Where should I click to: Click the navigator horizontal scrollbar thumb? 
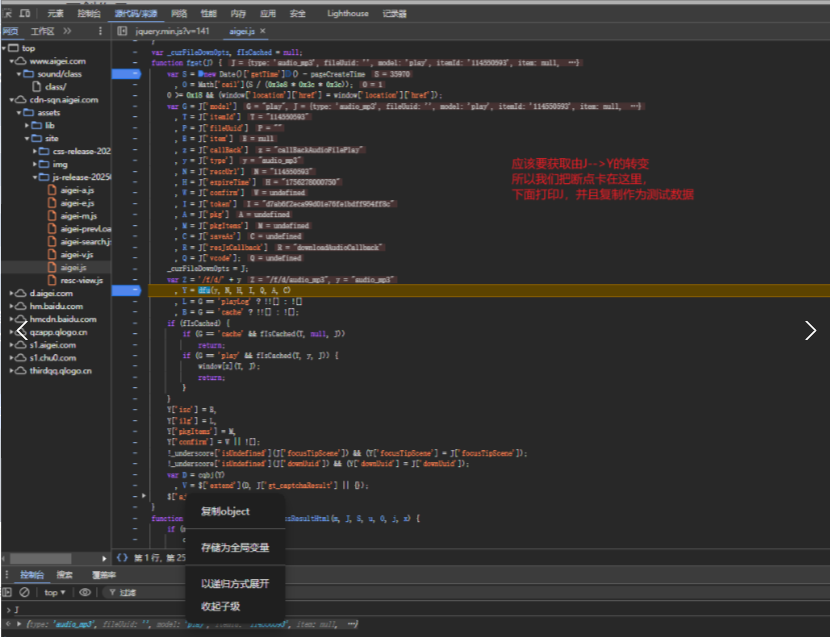point(41,558)
